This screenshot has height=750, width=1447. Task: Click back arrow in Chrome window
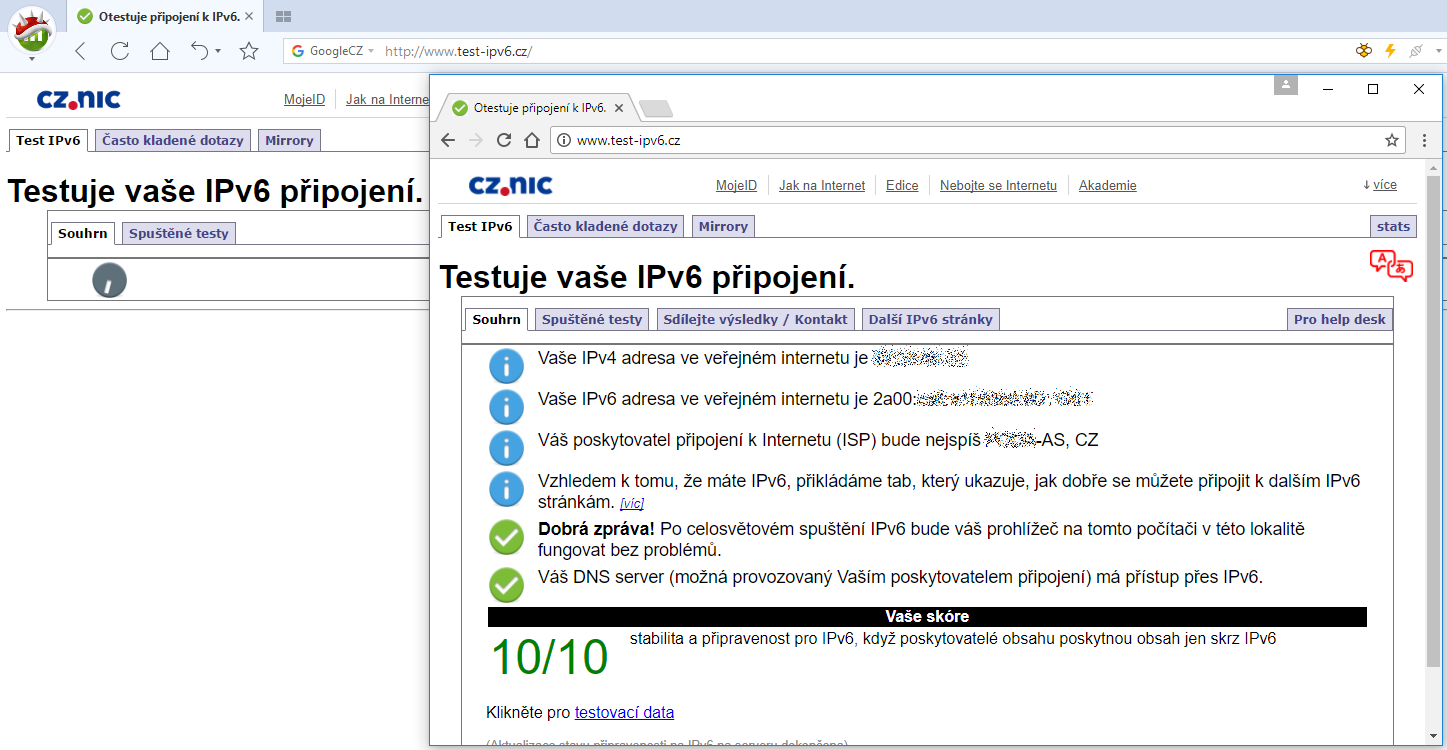coord(448,140)
